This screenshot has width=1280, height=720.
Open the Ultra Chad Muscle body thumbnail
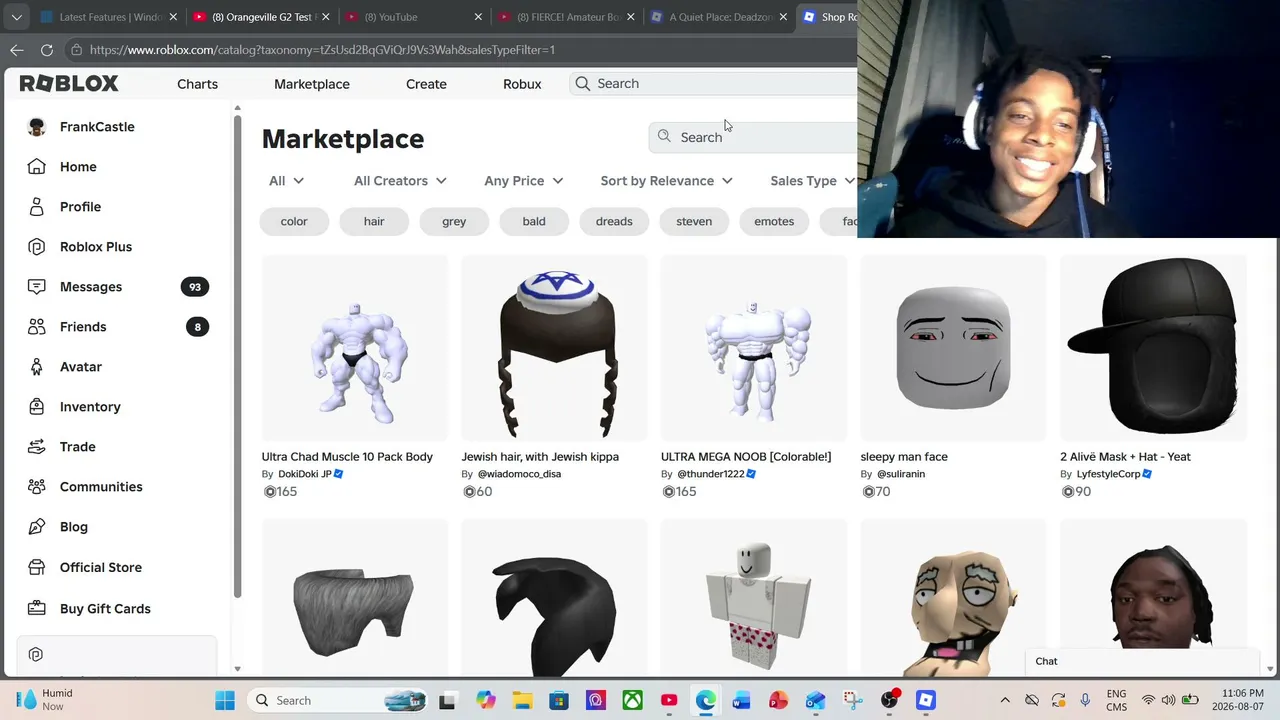tap(355, 348)
